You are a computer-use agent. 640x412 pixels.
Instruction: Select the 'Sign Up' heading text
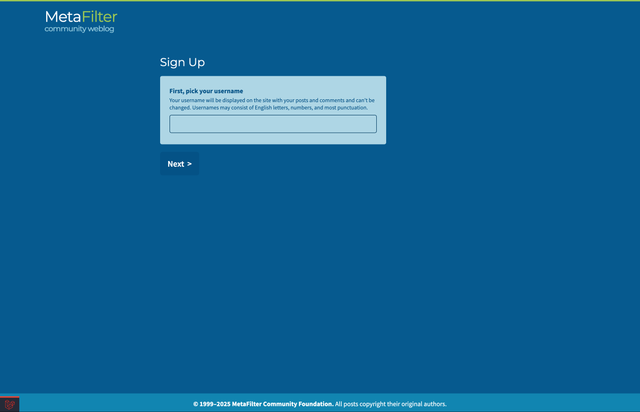tap(182, 62)
